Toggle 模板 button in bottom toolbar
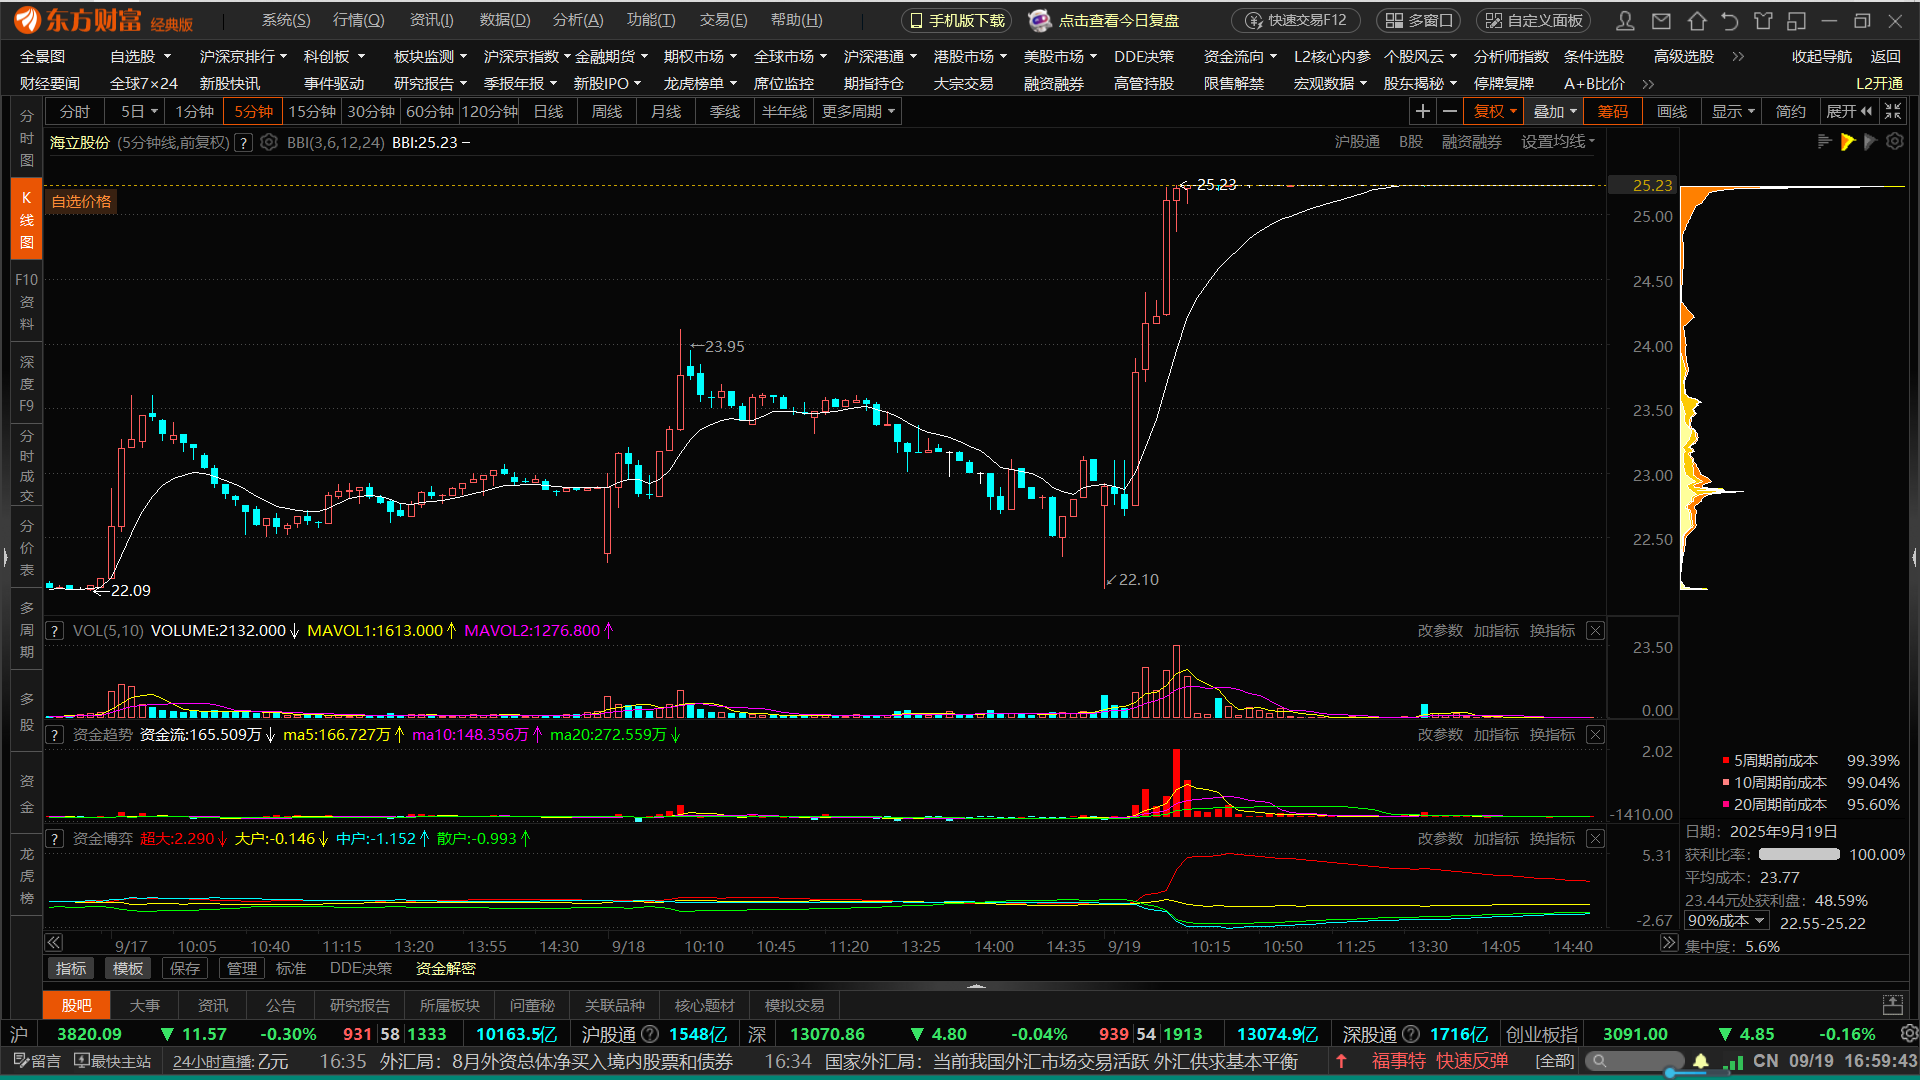This screenshot has height=1080, width=1920. (128, 968)
